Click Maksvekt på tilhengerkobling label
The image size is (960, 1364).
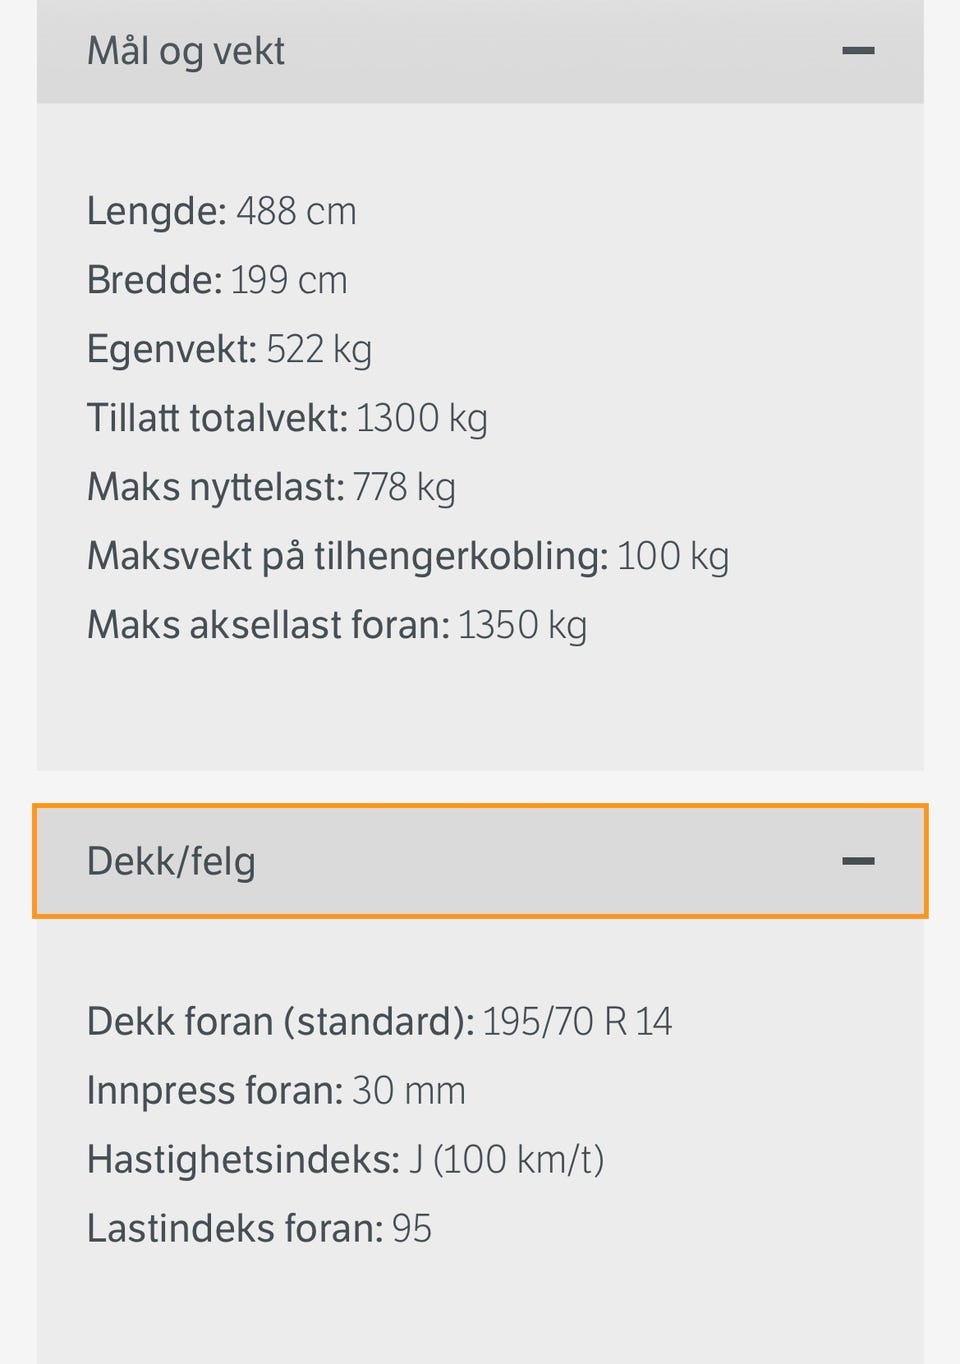pyautogui.click(x=347, y=556)
